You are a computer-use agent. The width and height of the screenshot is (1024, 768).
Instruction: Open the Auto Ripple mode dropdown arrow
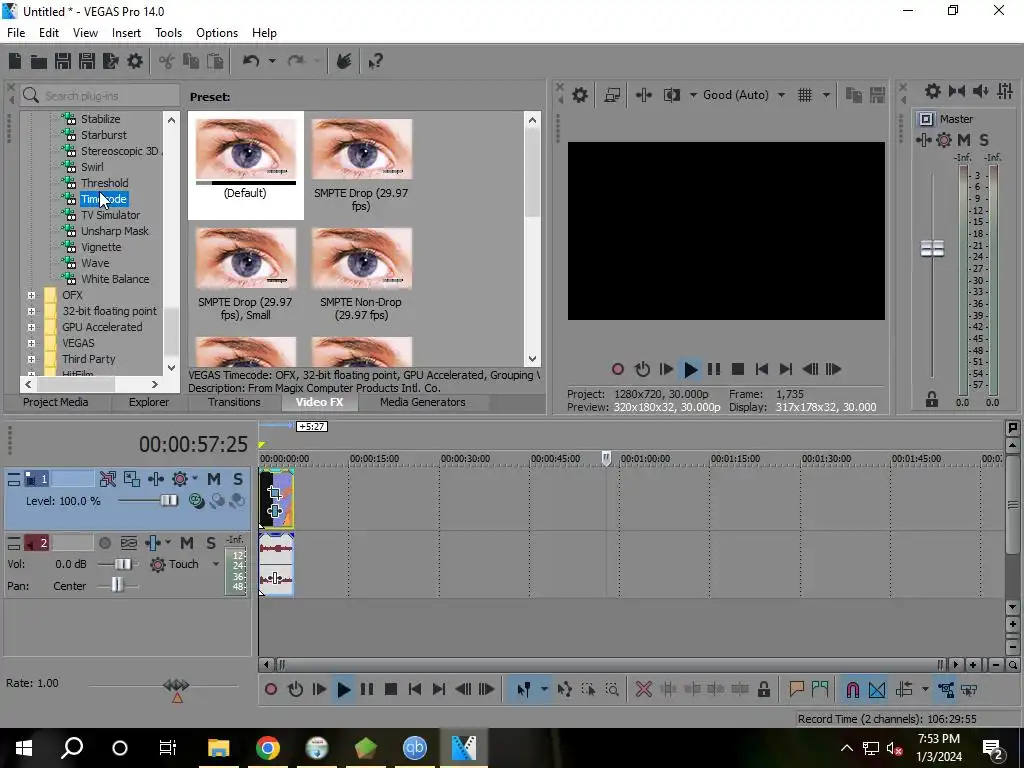pyautogui.click(x=925, y=690)
